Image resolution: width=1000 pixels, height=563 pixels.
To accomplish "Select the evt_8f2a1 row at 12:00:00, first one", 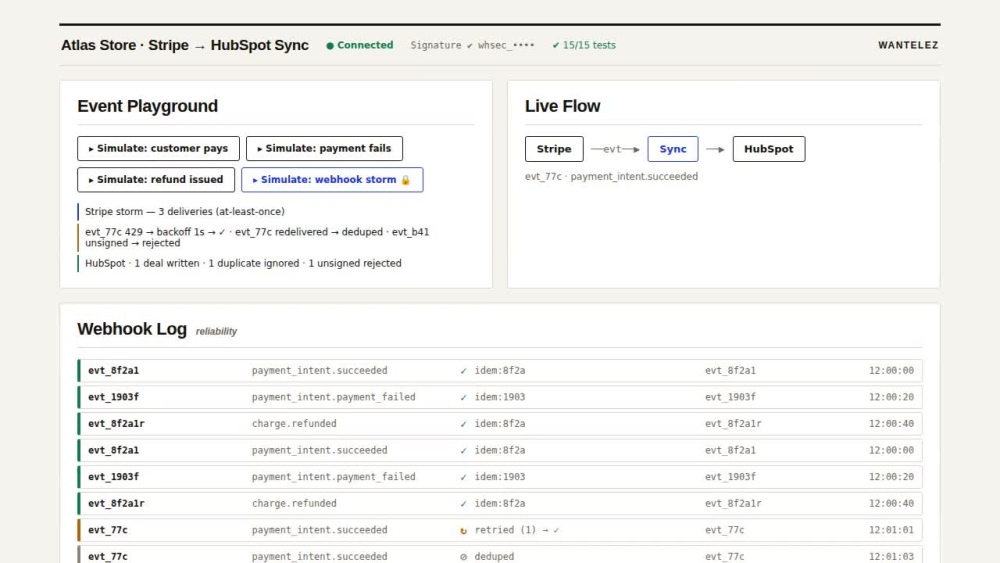I will click(500, 370).
